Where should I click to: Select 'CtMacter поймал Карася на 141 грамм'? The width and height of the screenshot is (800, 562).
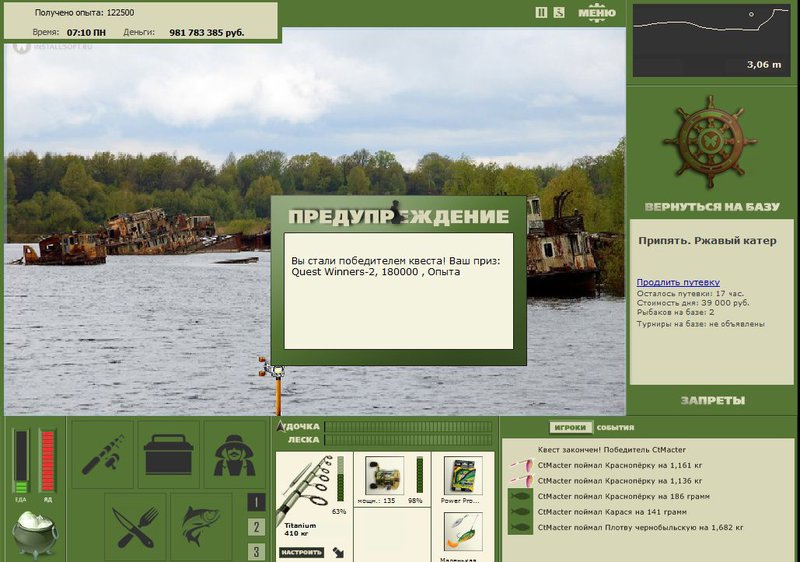tap(612, 512)
